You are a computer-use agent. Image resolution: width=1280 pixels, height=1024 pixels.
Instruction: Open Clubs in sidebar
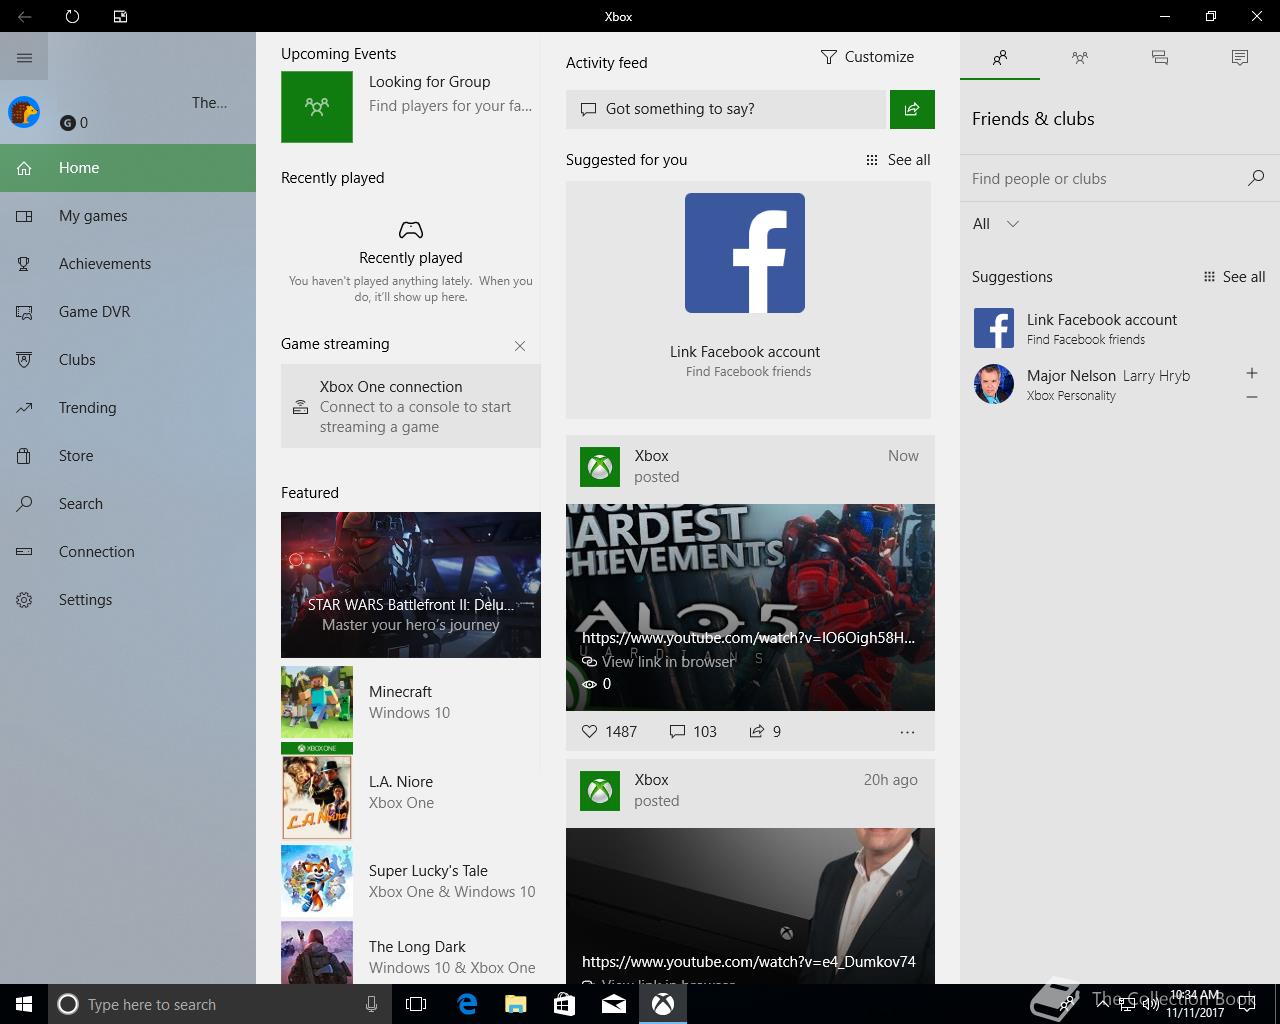tap(128, 360)
